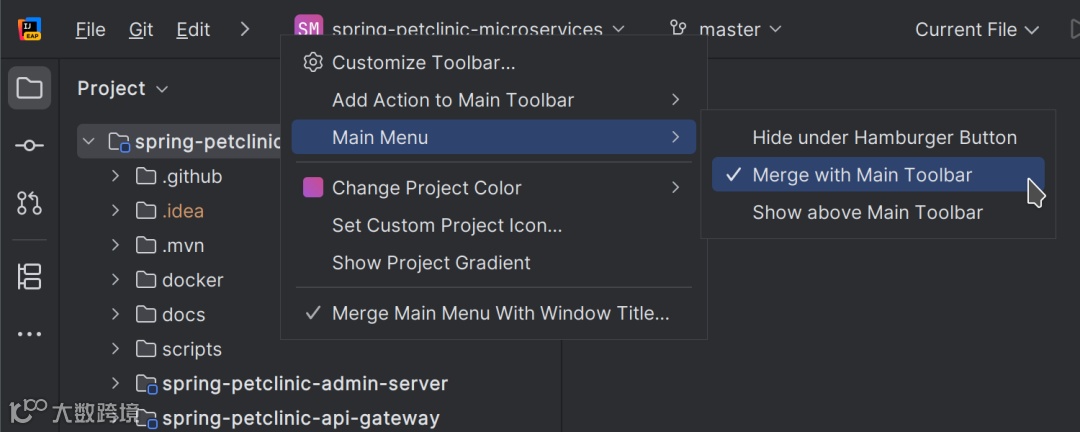The height and width of the screenshot is (432, 1080).
Task: Toggle Merge Main Menu With Window Title
Action: 500,313
